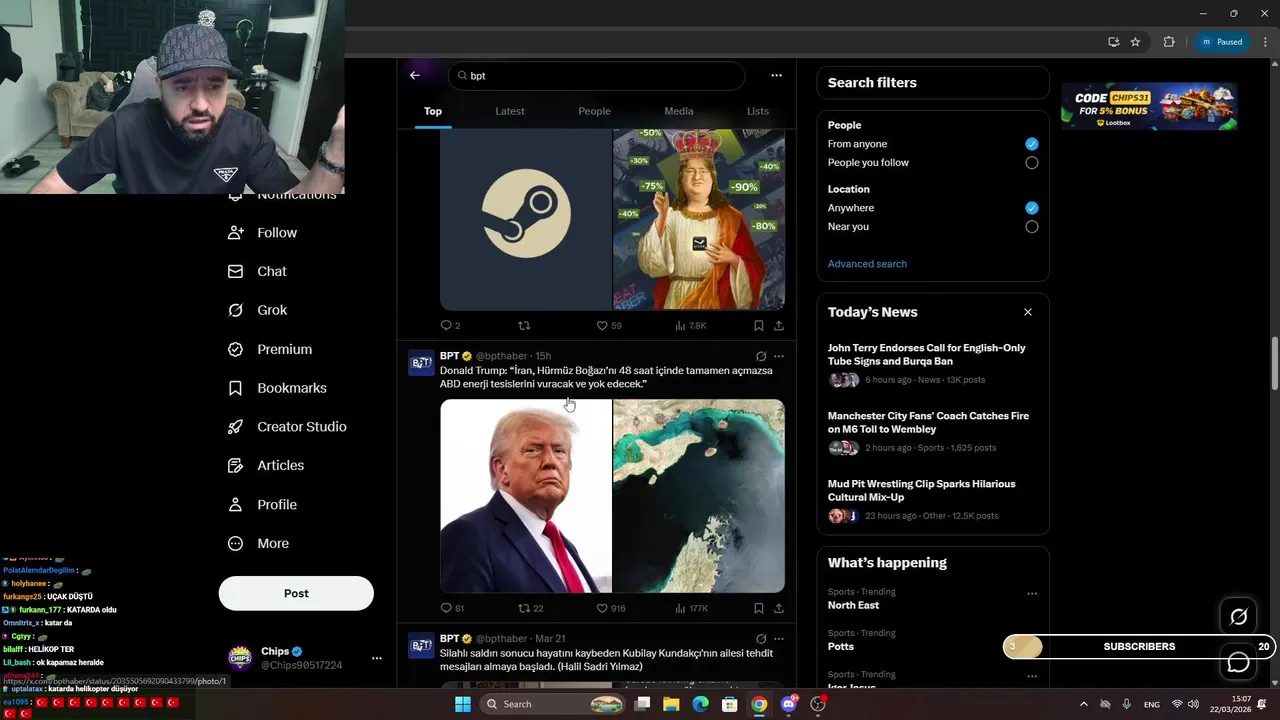Open the Chrome three-dot menu

tap(1265, 42)
